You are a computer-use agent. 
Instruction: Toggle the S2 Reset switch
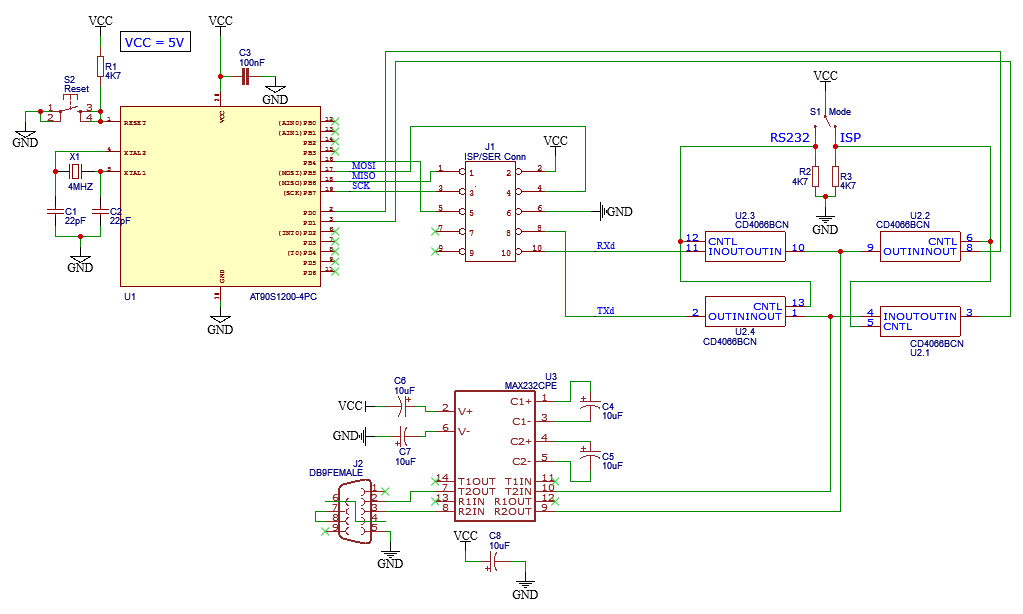69,110
